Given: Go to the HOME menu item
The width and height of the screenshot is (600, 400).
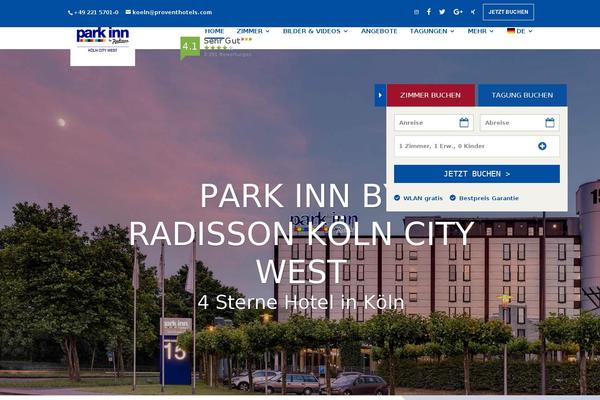Looking at the screenshot, I should [x=214, y=31].
